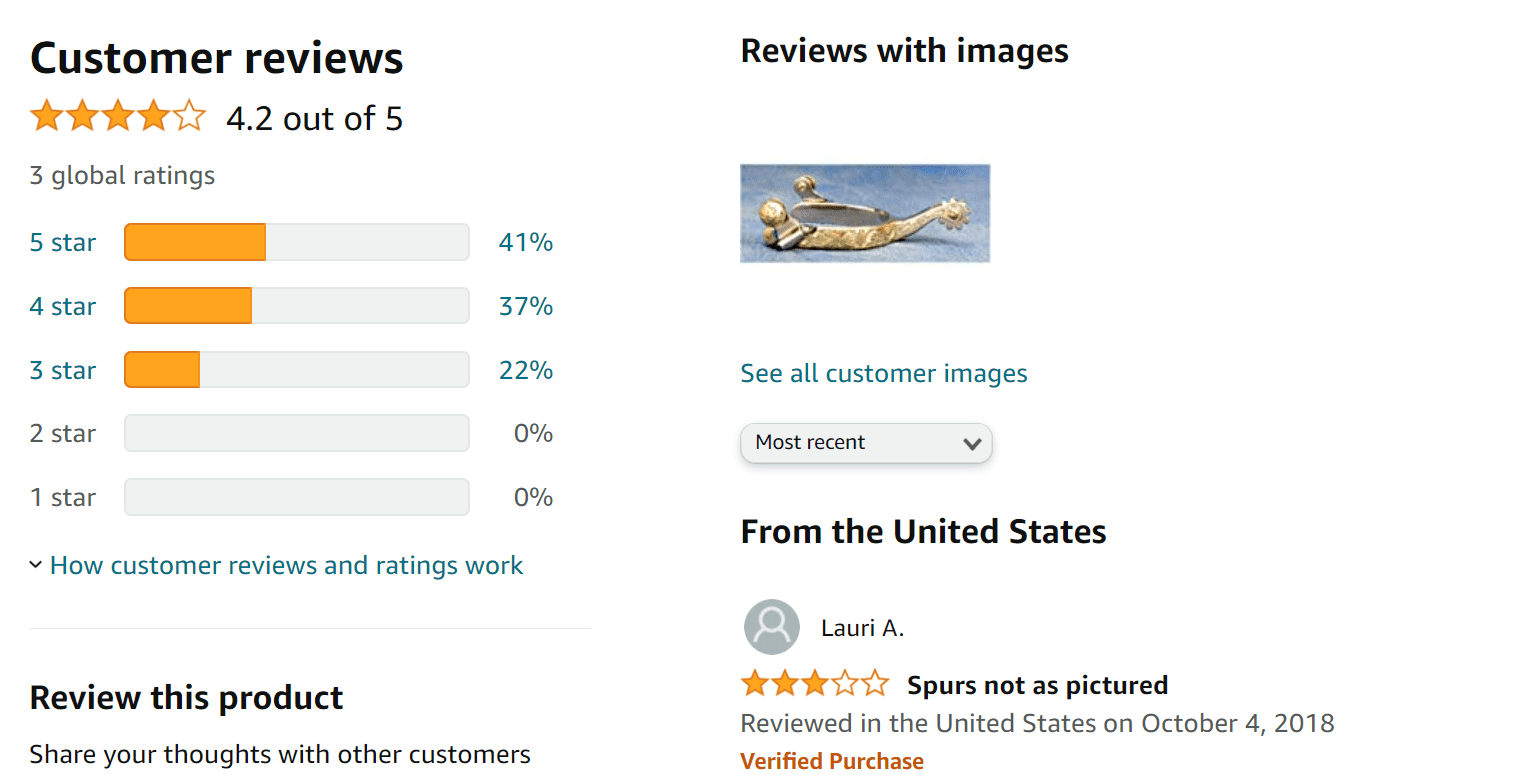Click the 41% percentage link
Viewport: 1540px width, 775px height.
(526, 243)
